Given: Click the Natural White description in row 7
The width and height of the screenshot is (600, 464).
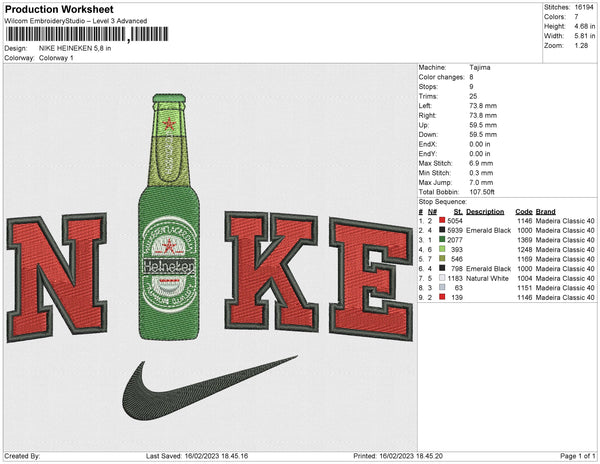Looking at the screenshot, I should click(x=488, y=278).
